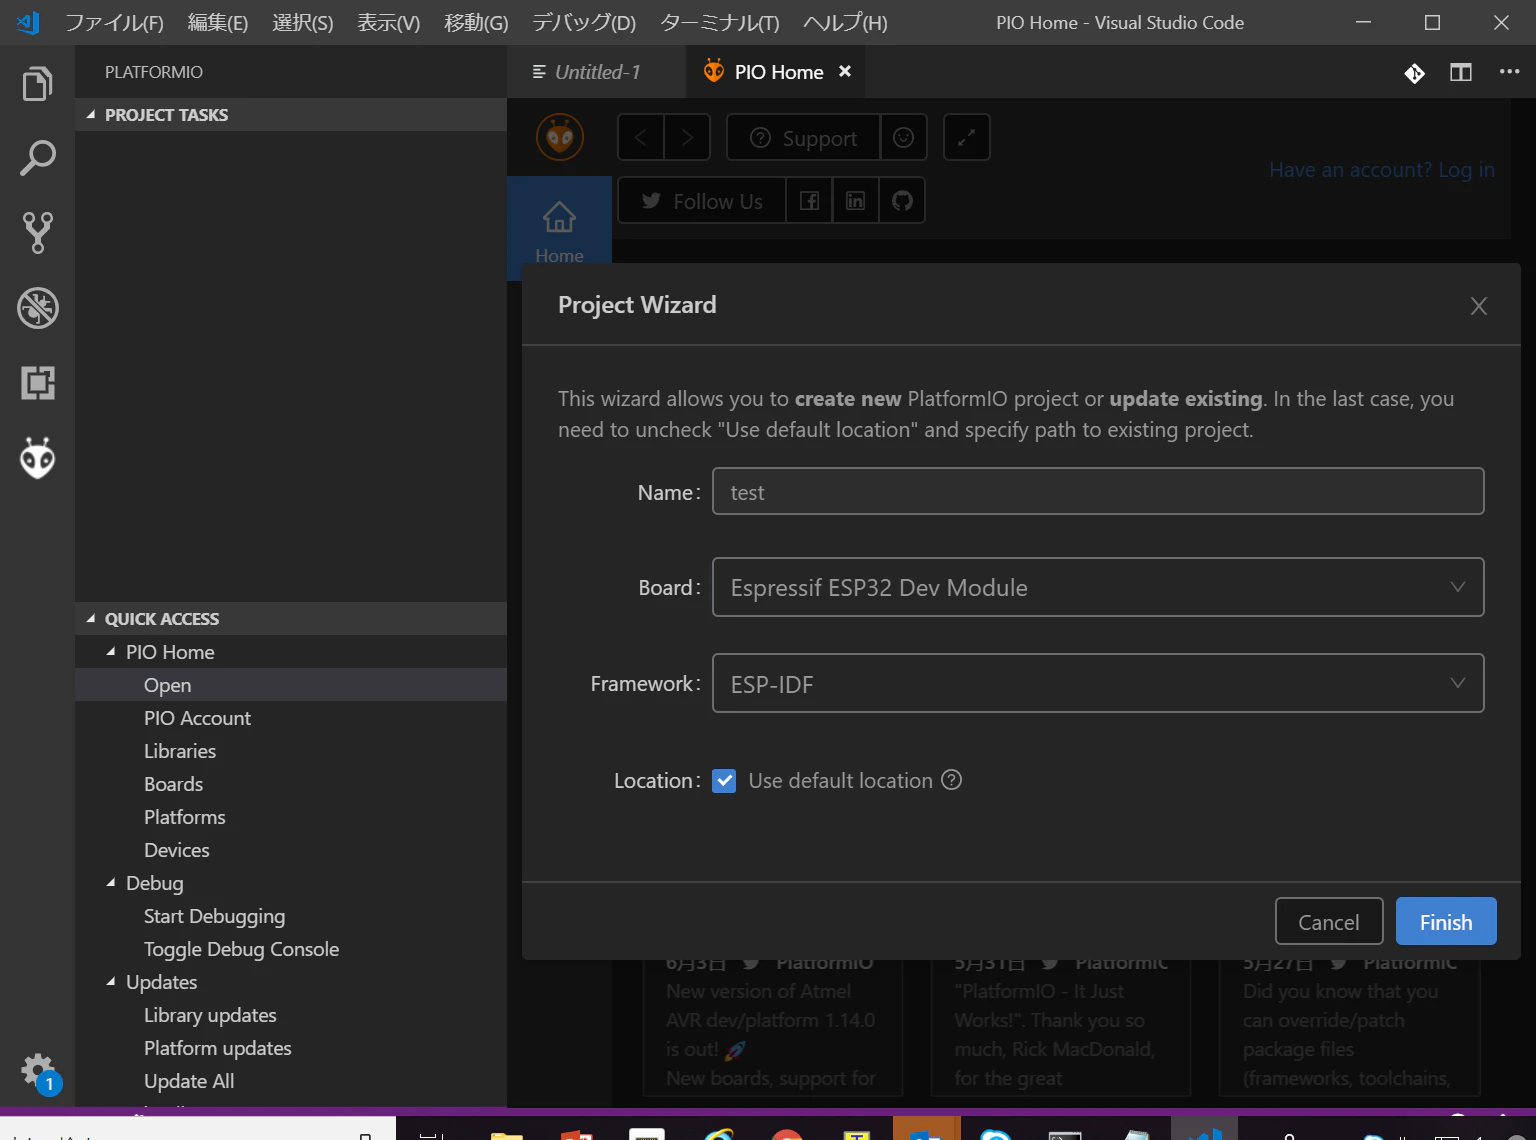Click Follow Us Twitter button
The width and height of the screenshot is (1536, 1140).
click(x=702, y=201)
